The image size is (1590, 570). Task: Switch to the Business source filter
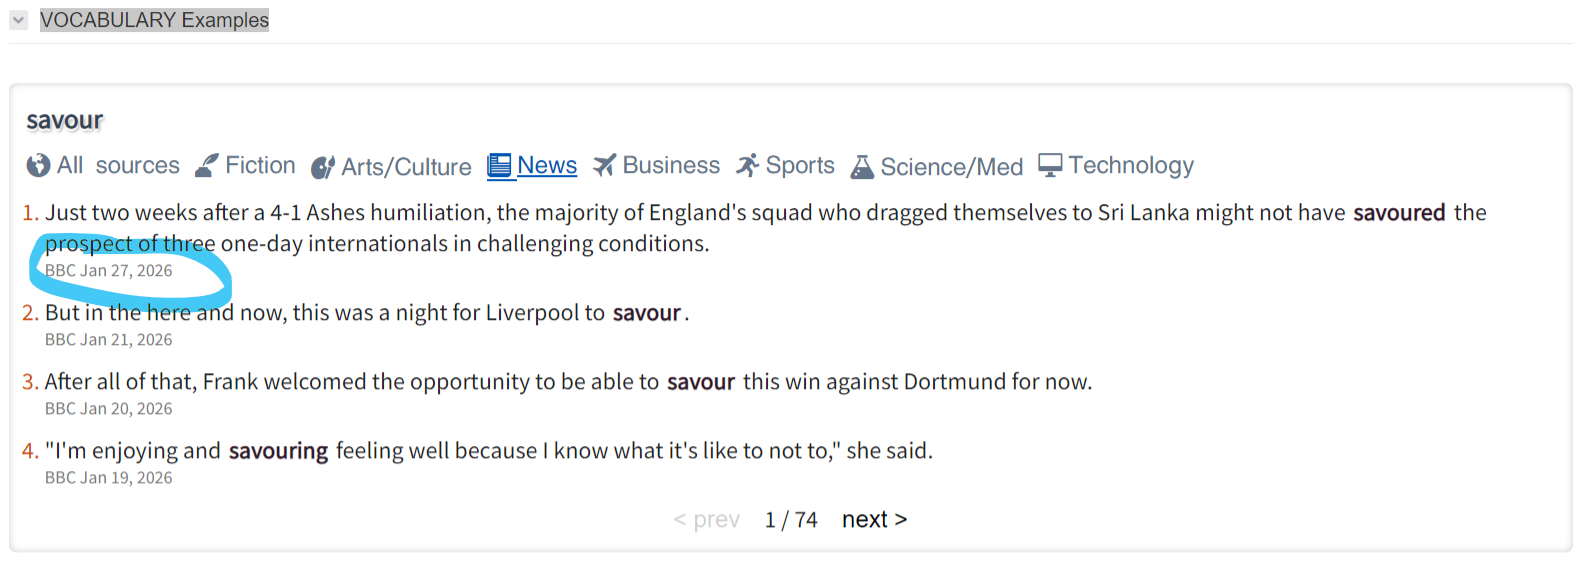coord(671,165)
